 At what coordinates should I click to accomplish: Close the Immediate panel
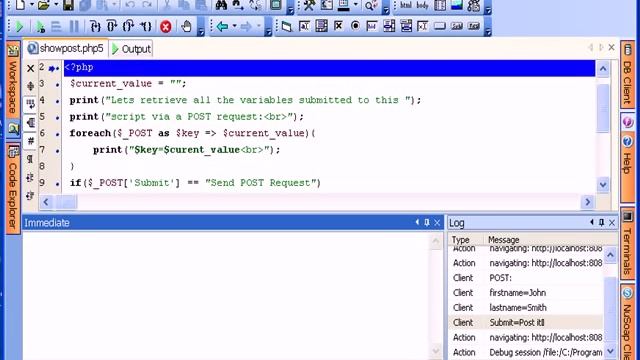(437, 222)
